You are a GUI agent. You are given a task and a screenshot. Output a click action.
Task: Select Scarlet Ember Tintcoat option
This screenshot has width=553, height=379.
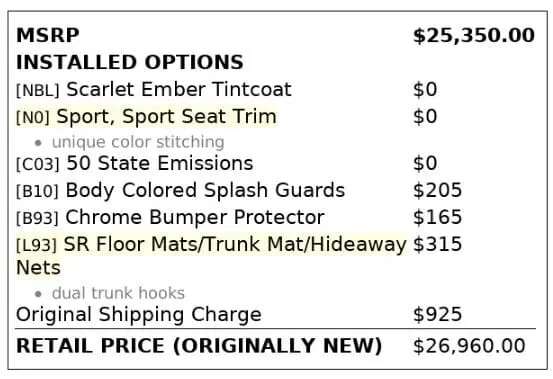click(x=179, y=89)
